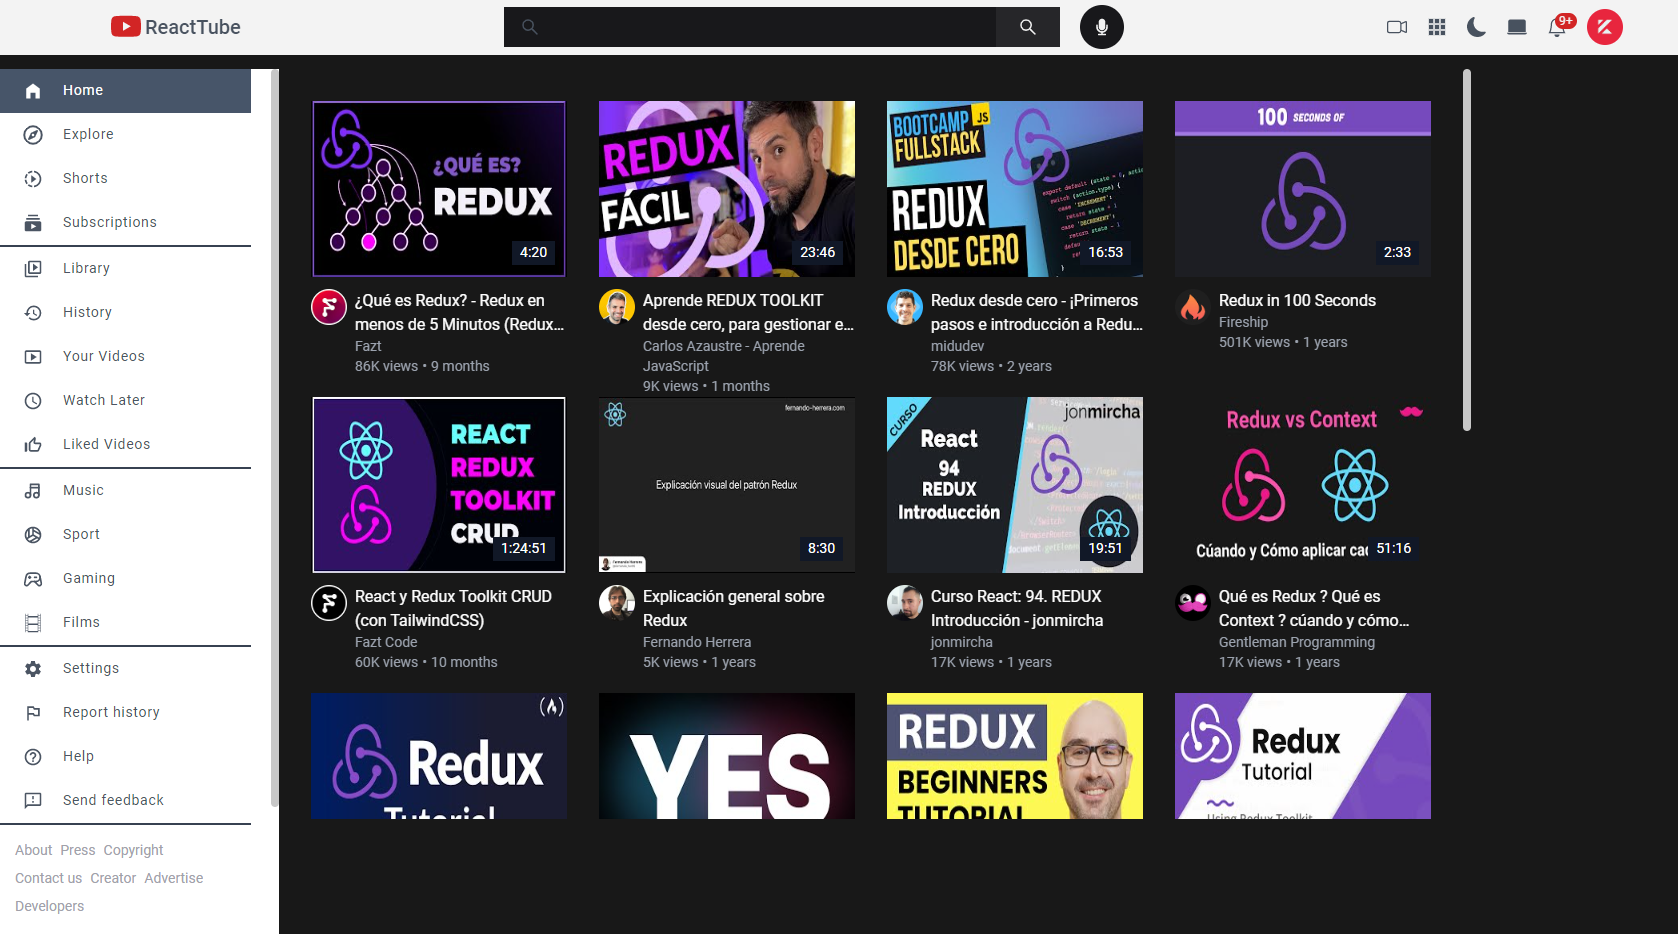Click the Send feedback link

pos(112,800)
